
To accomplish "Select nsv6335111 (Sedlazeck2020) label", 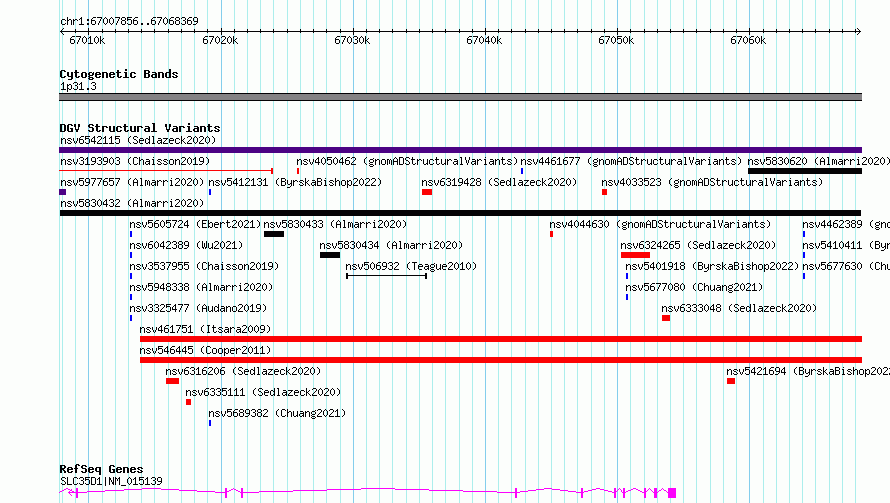I will click(x=263, y=392).
